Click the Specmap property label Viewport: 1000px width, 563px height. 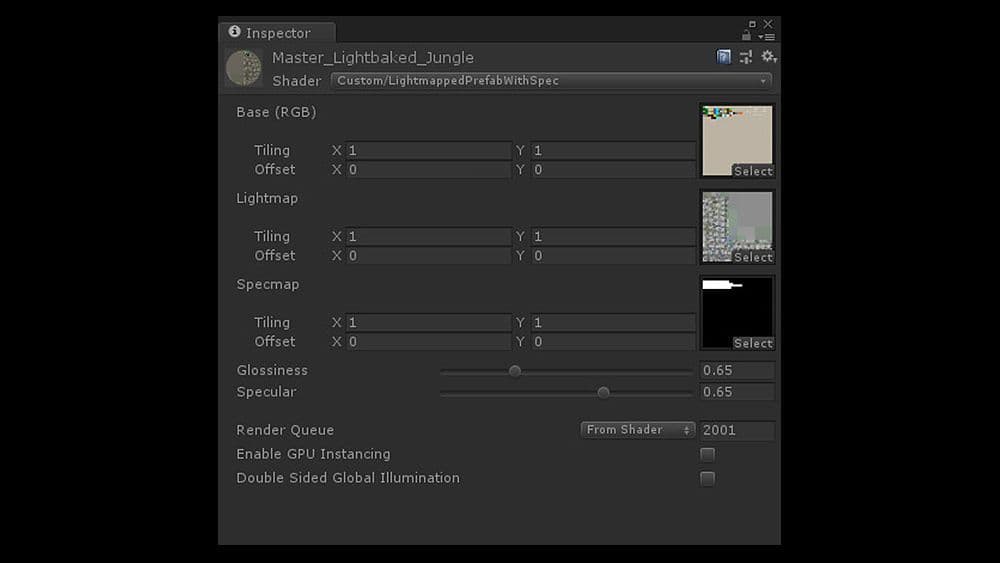[268, 284]
